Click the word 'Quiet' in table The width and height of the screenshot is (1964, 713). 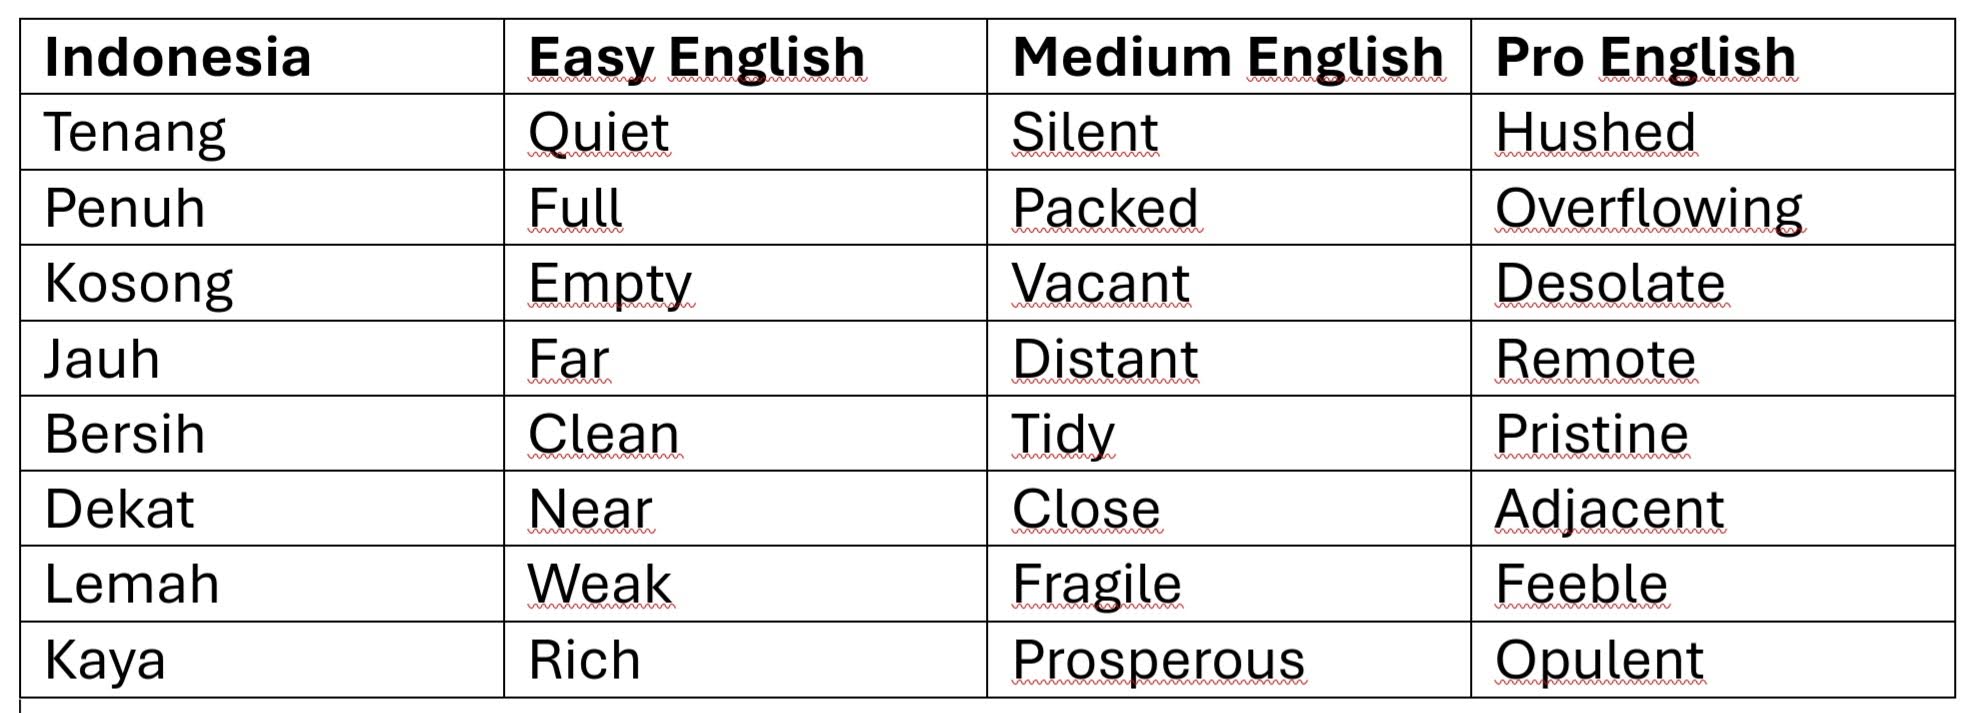(598, 132)
